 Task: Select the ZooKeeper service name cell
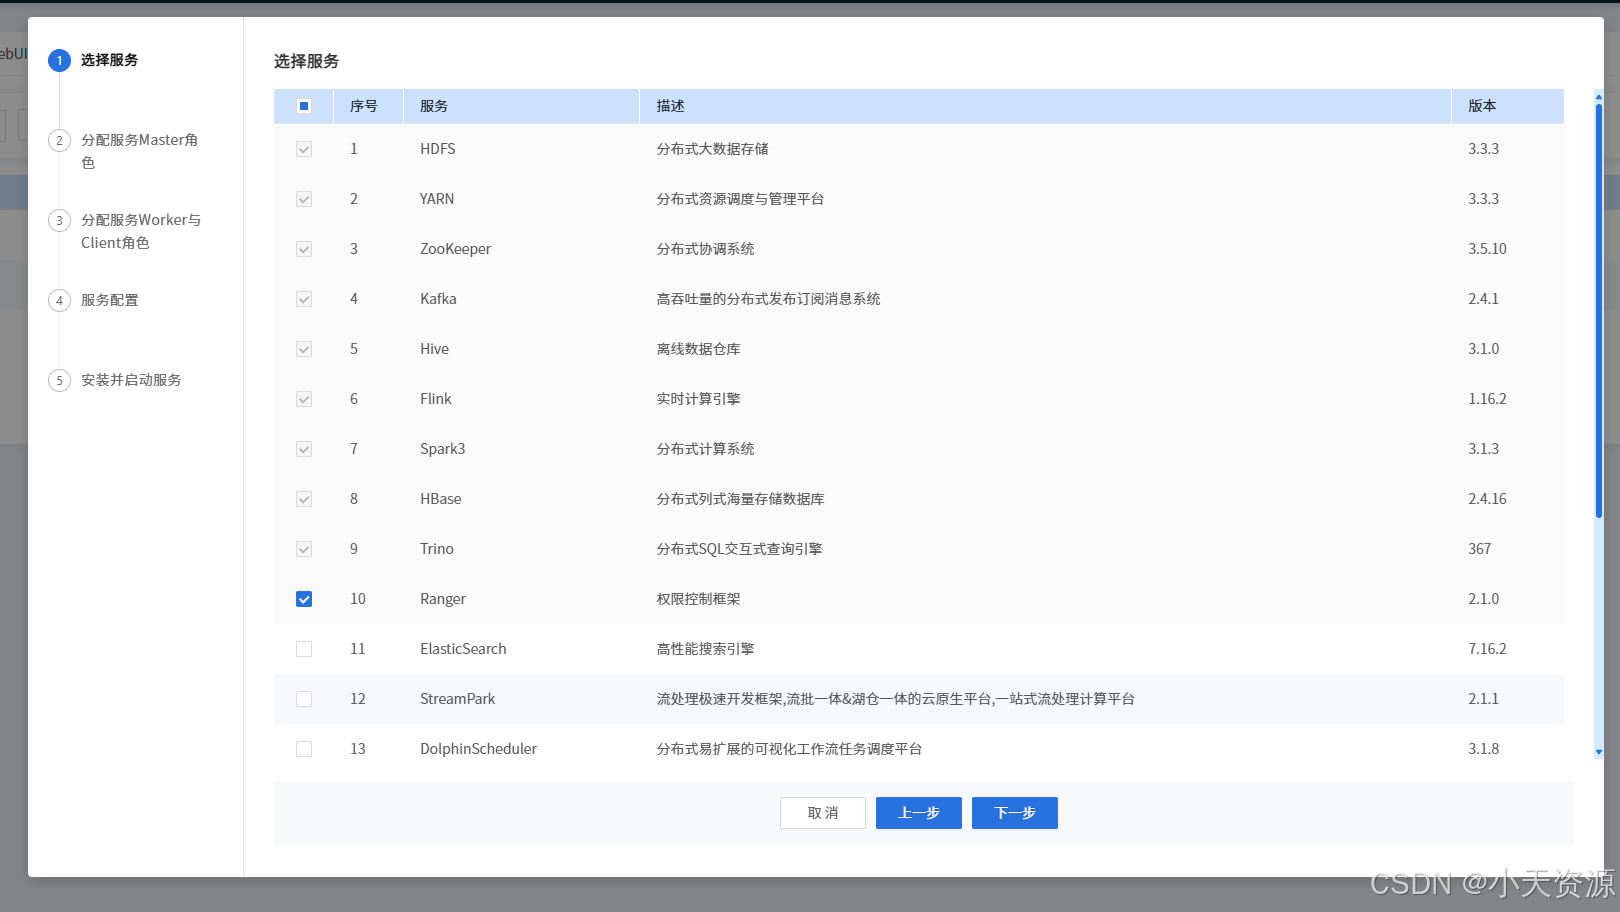(455, 249)
